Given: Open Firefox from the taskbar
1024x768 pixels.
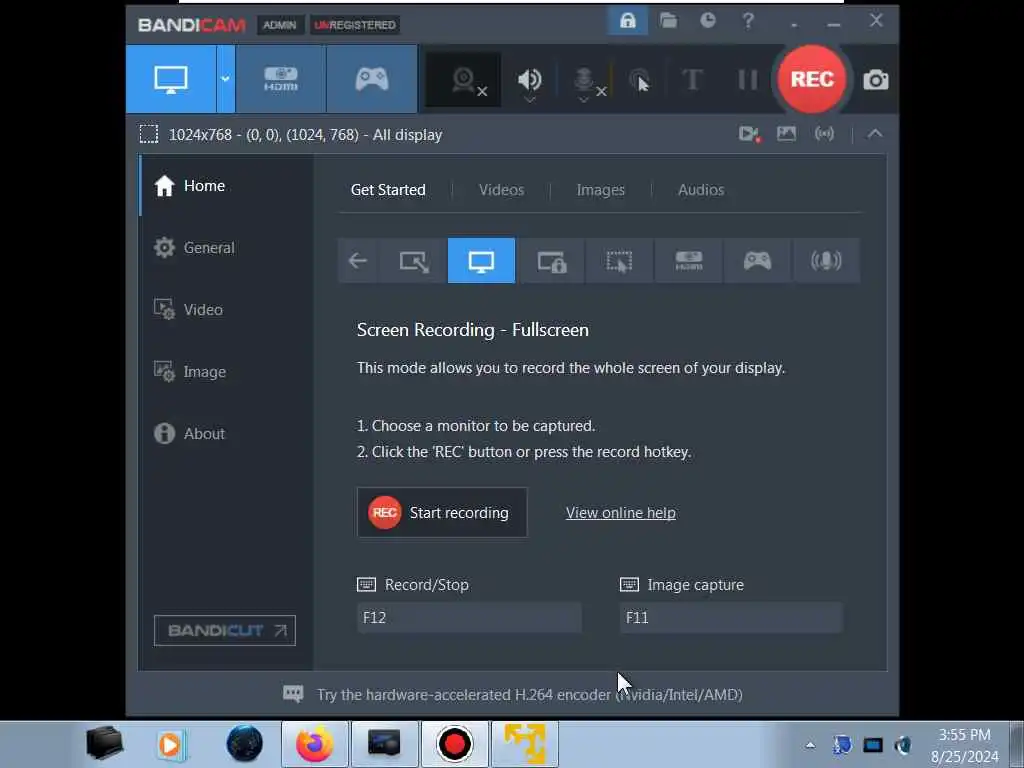Looking at the screenshot, I should pyautogui.click(x=315, y=744).
